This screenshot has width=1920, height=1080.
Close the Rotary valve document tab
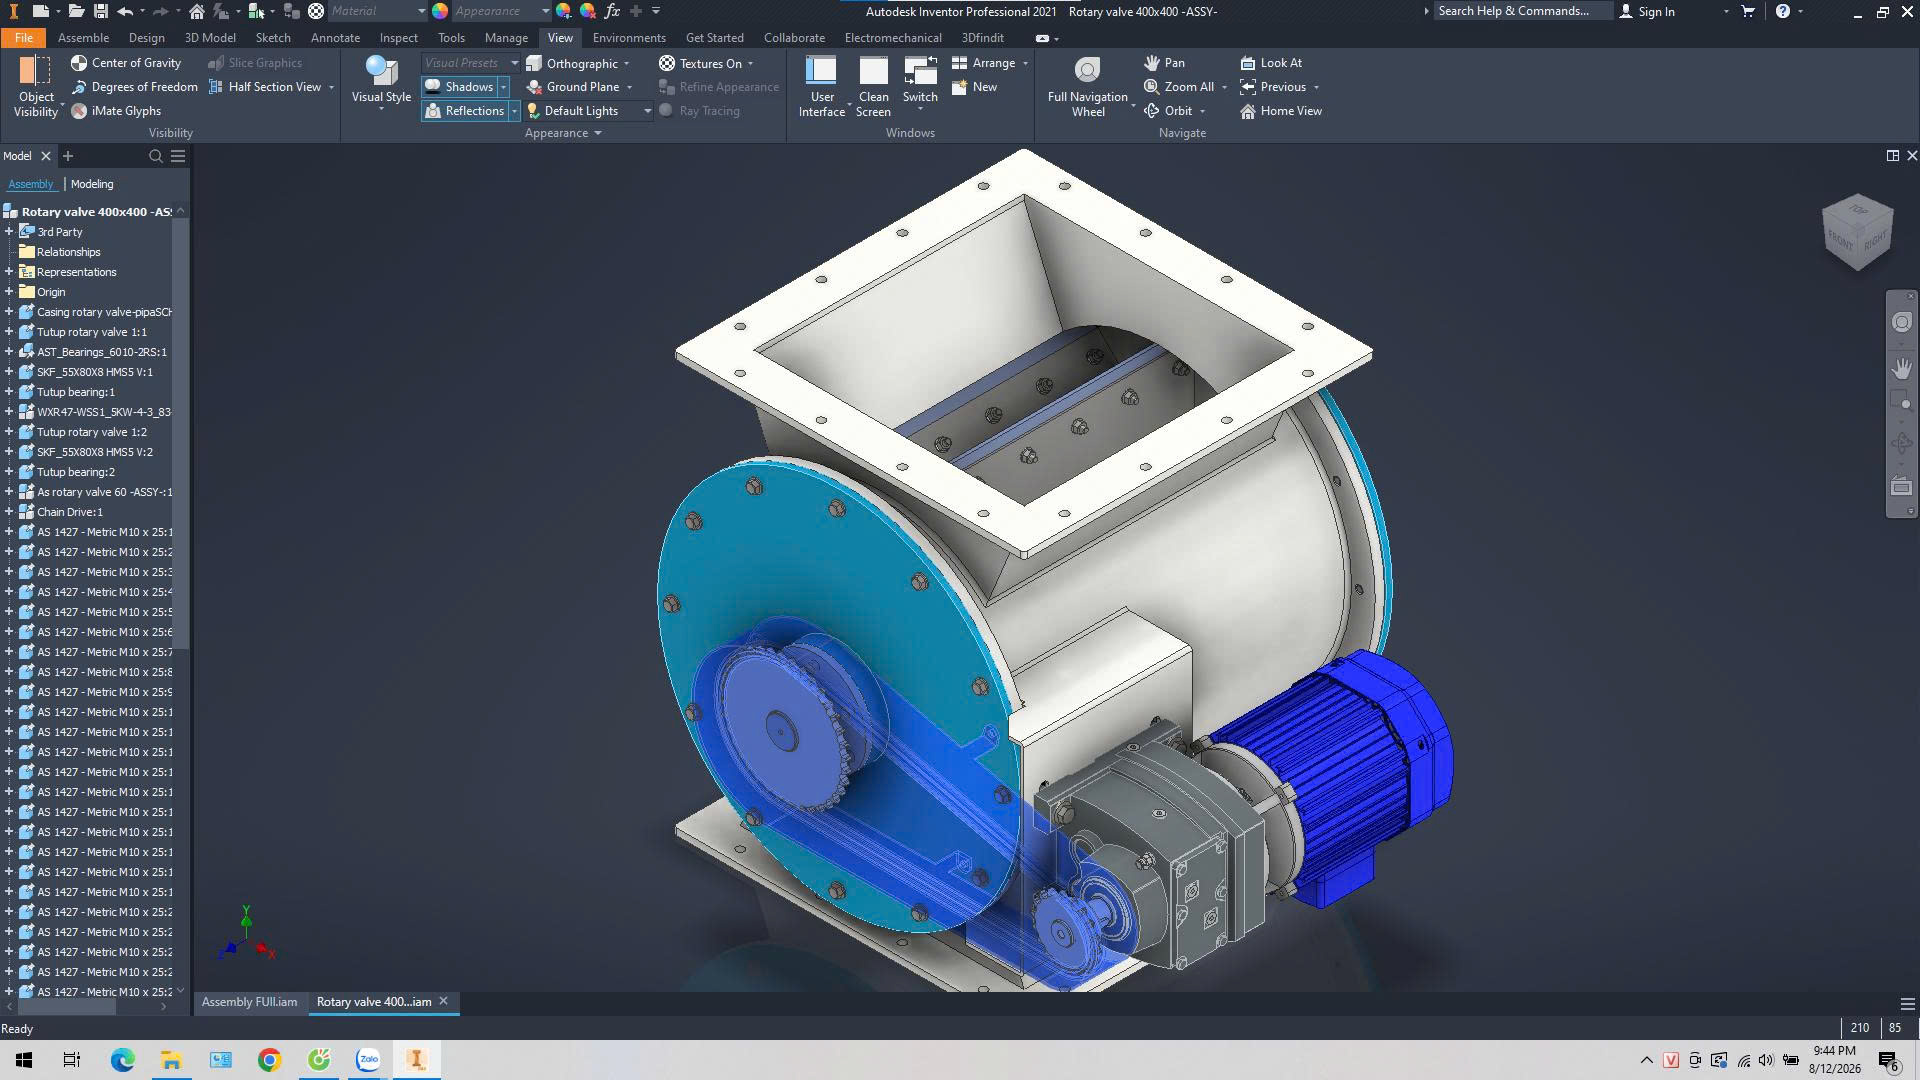pyautogui.click(x=444, y=1001)
